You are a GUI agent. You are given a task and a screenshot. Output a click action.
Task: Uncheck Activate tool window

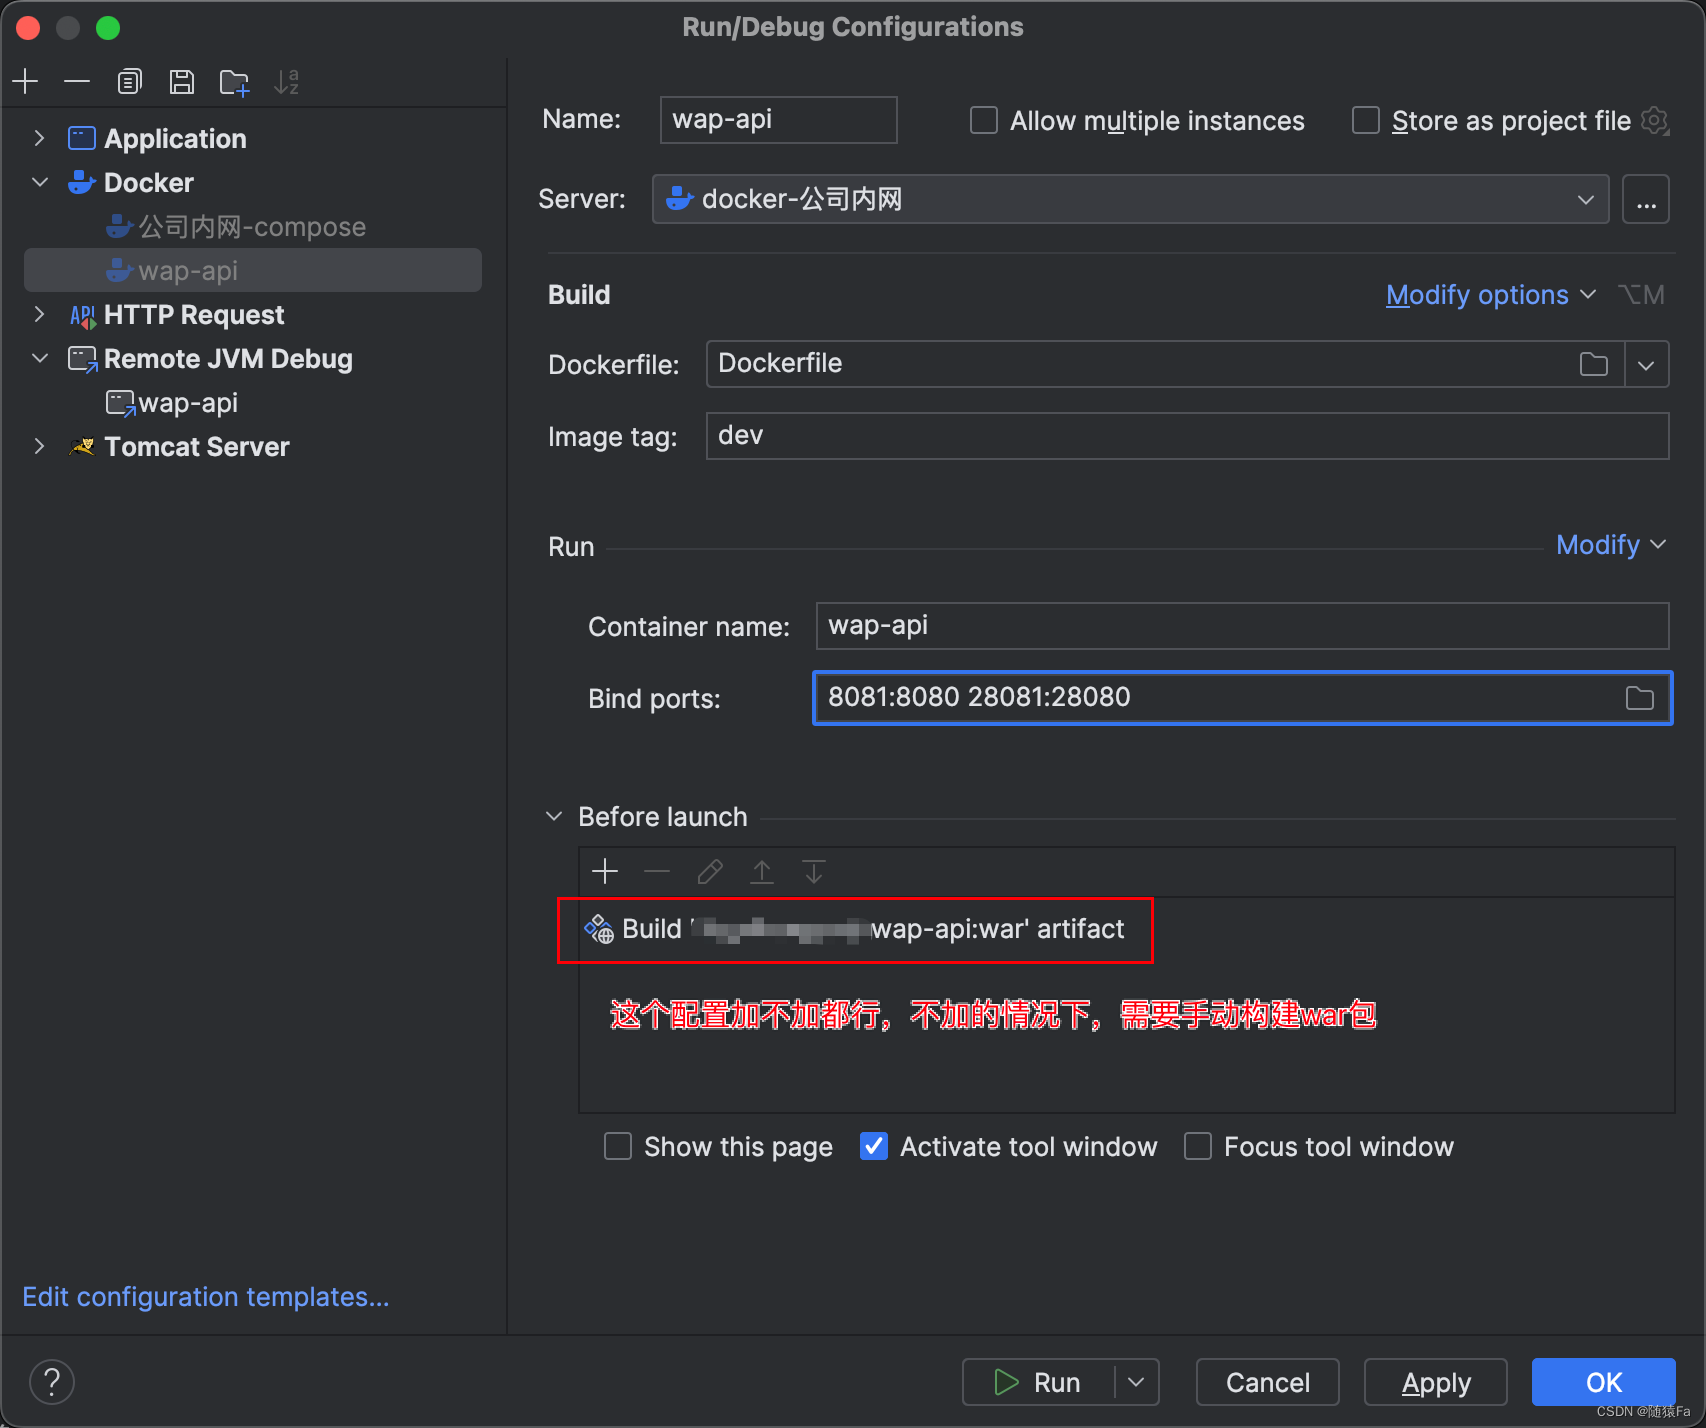click(x=873, y=1146)
